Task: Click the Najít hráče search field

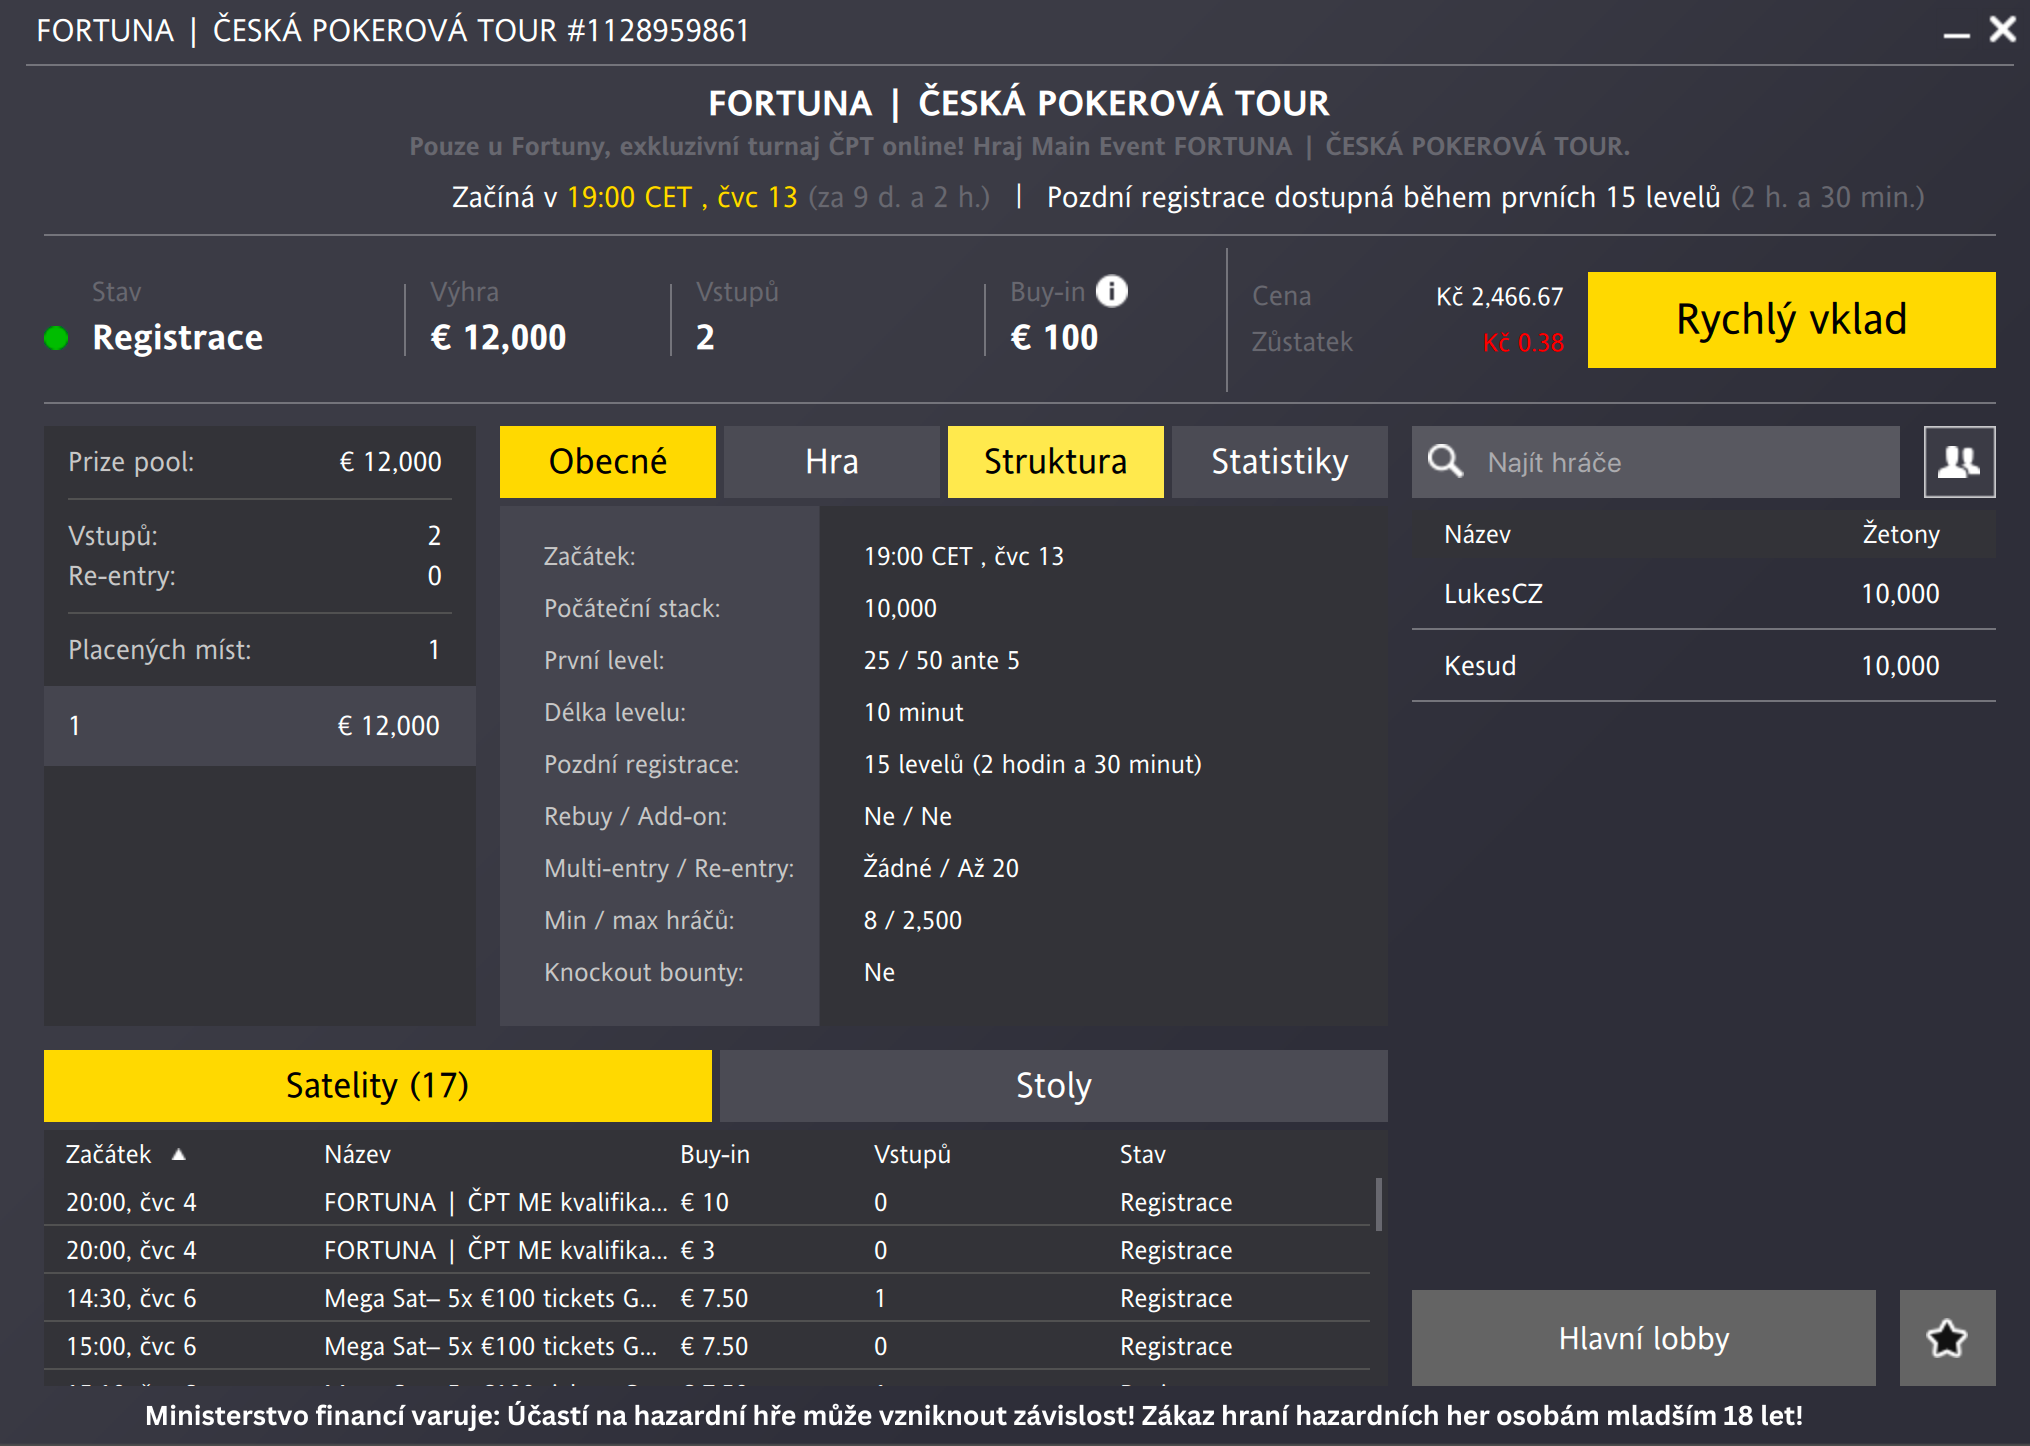Action: pos(1650,462)
